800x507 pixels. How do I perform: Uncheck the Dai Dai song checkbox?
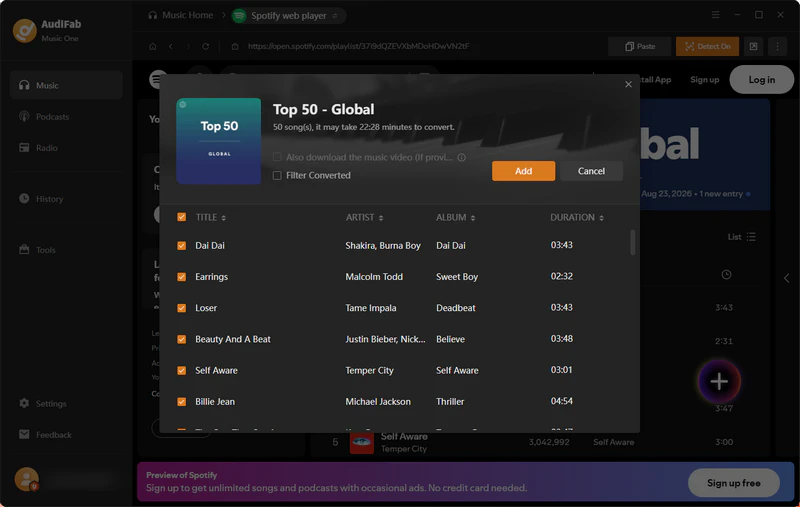click(x=182, y=246)
